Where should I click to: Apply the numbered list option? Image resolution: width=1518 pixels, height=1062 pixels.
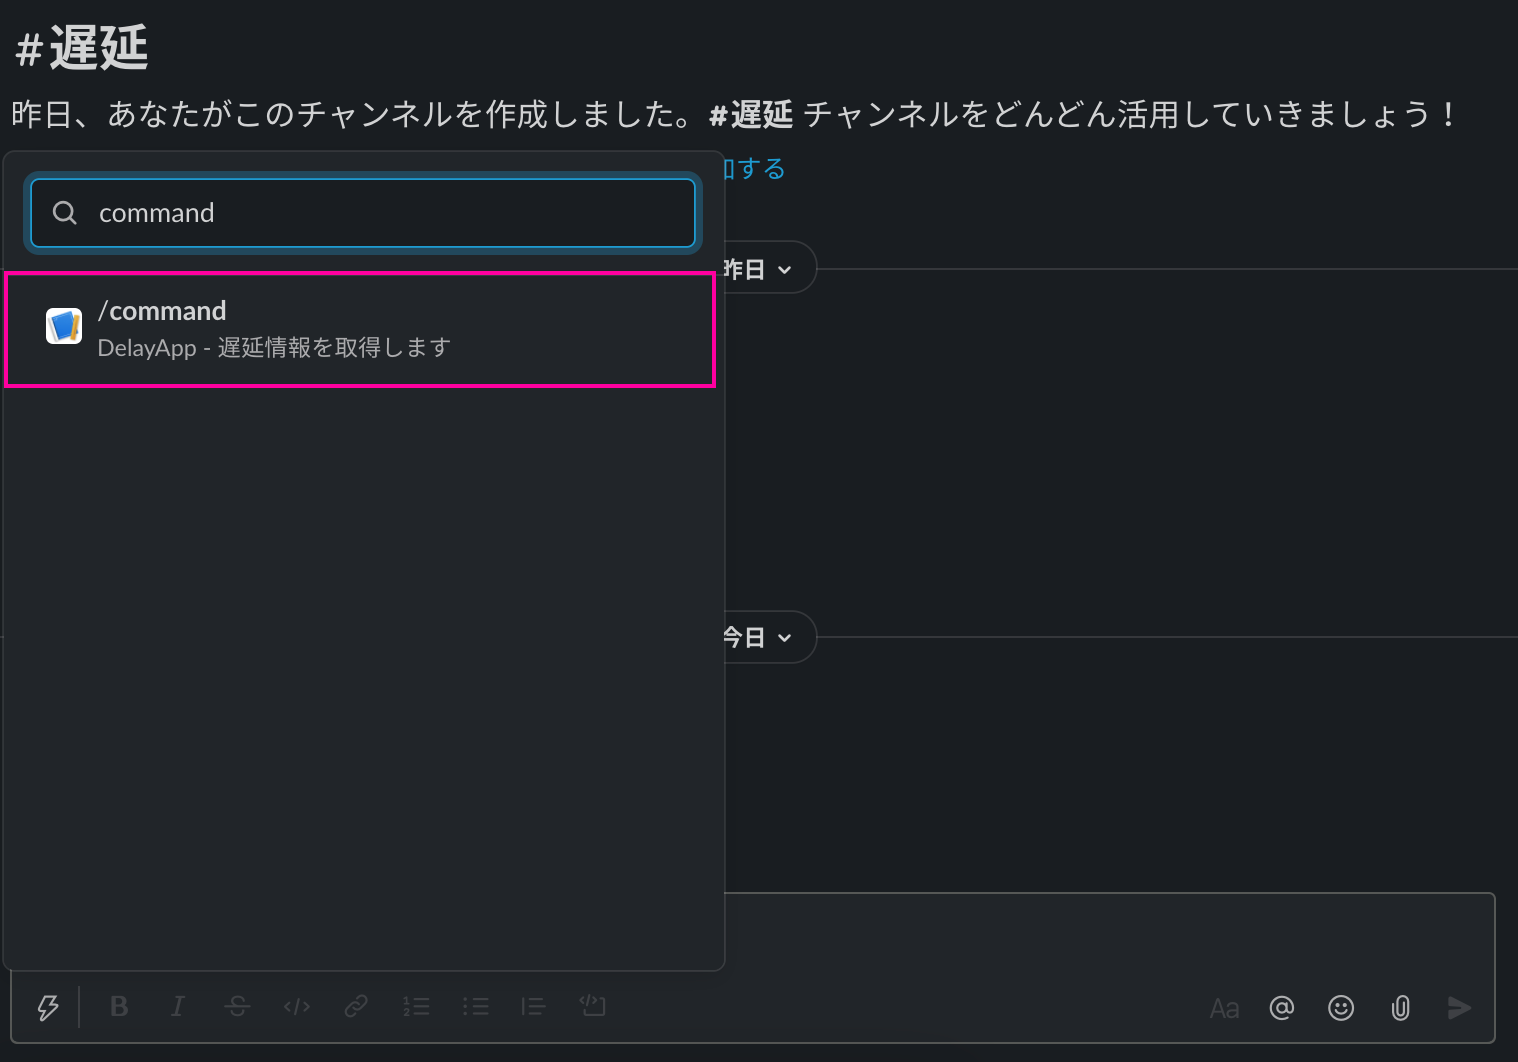tap(416, 1007)
